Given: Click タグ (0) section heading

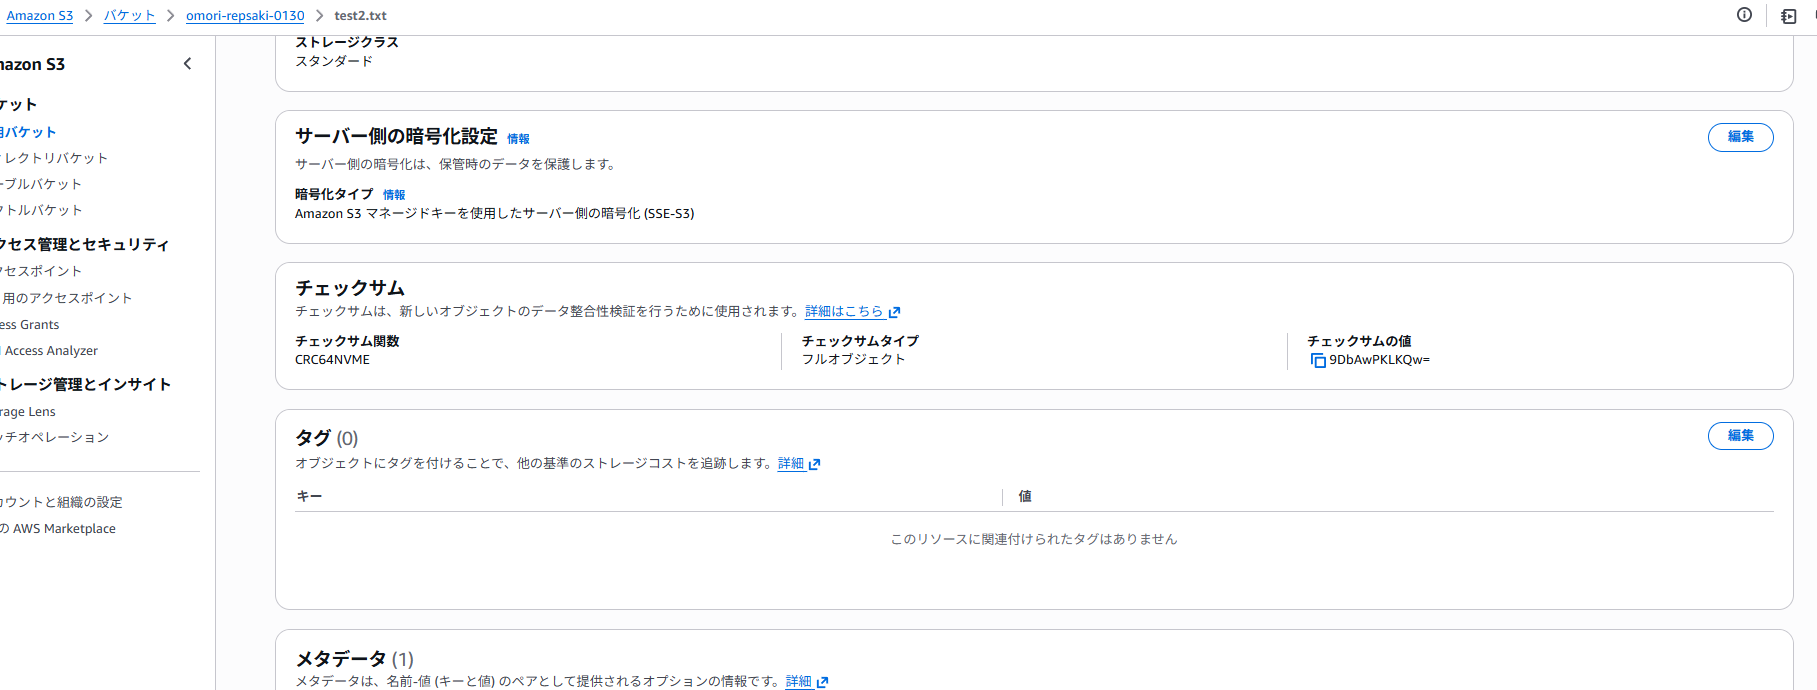Looking at the screenshot, I should 326,438.
